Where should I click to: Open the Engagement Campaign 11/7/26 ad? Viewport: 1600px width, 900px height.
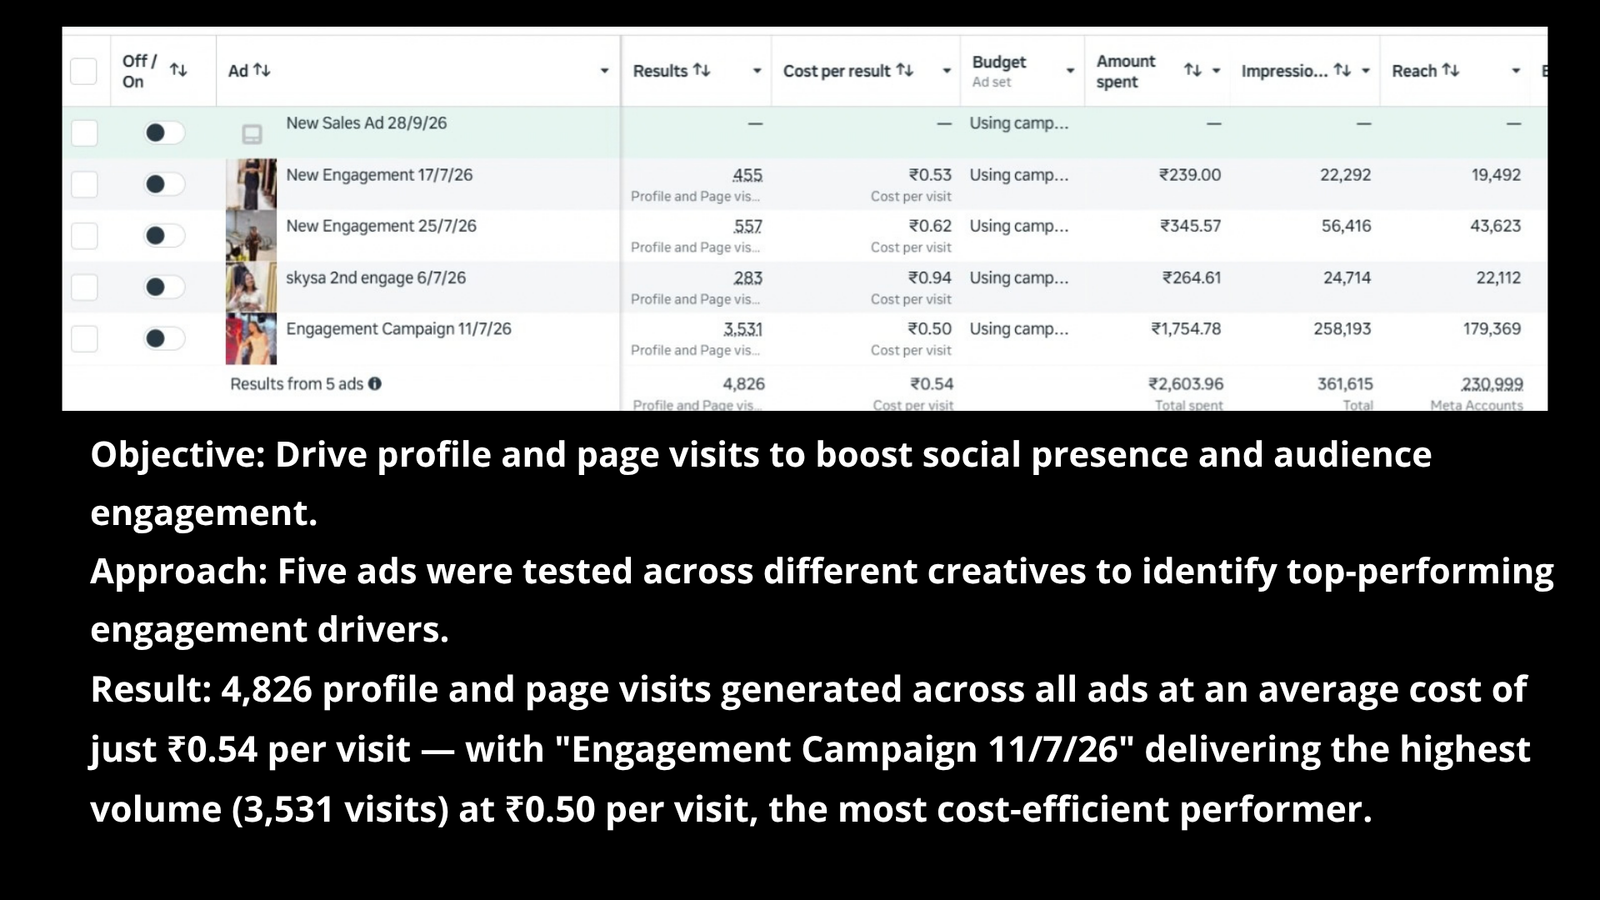pos(398,329)
